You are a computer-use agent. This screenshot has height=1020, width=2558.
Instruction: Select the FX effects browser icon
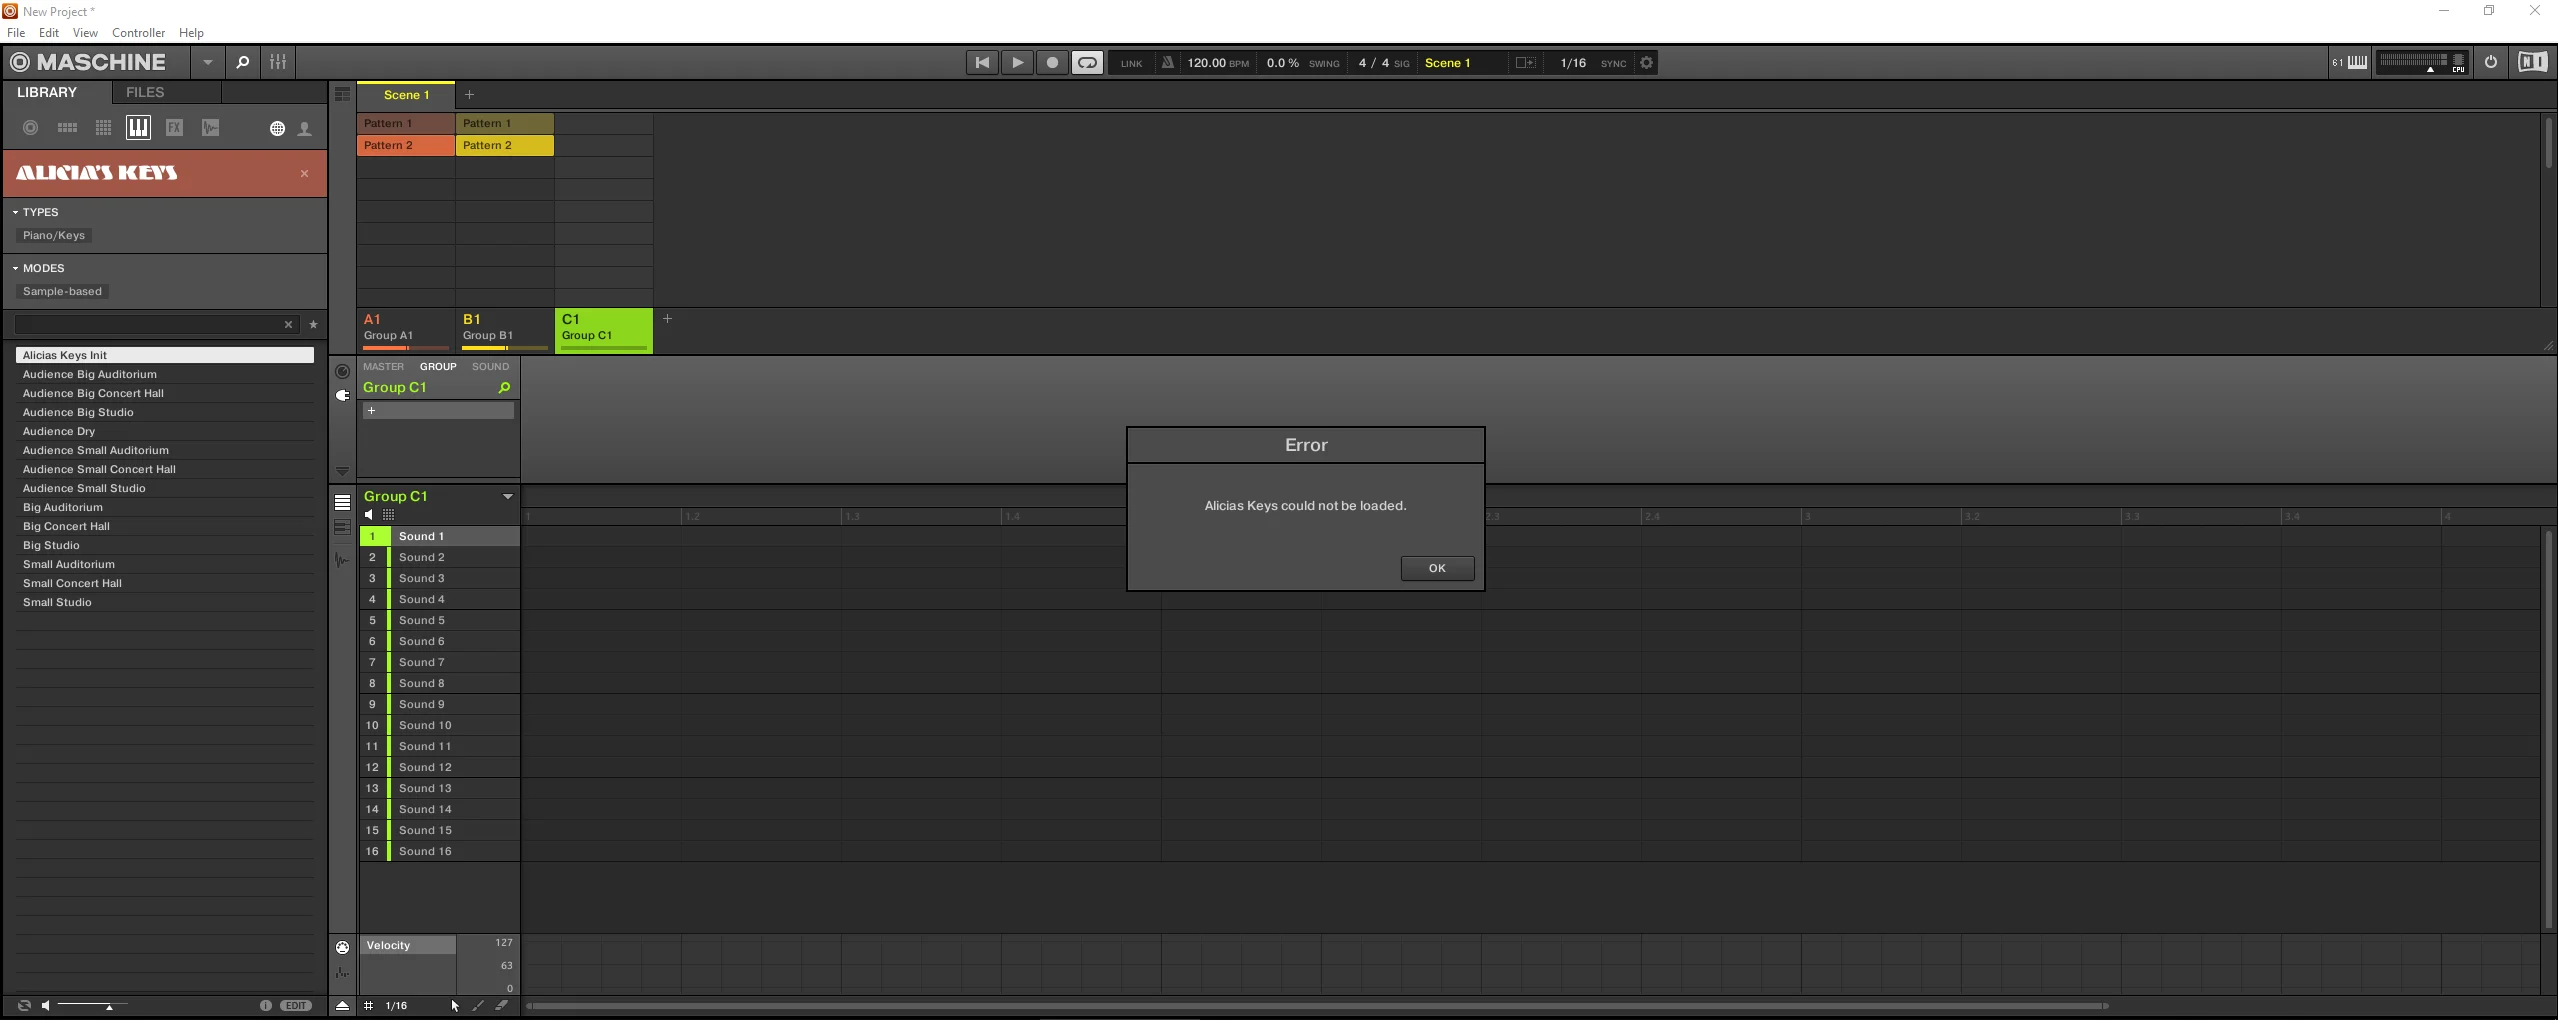(174, 128)
